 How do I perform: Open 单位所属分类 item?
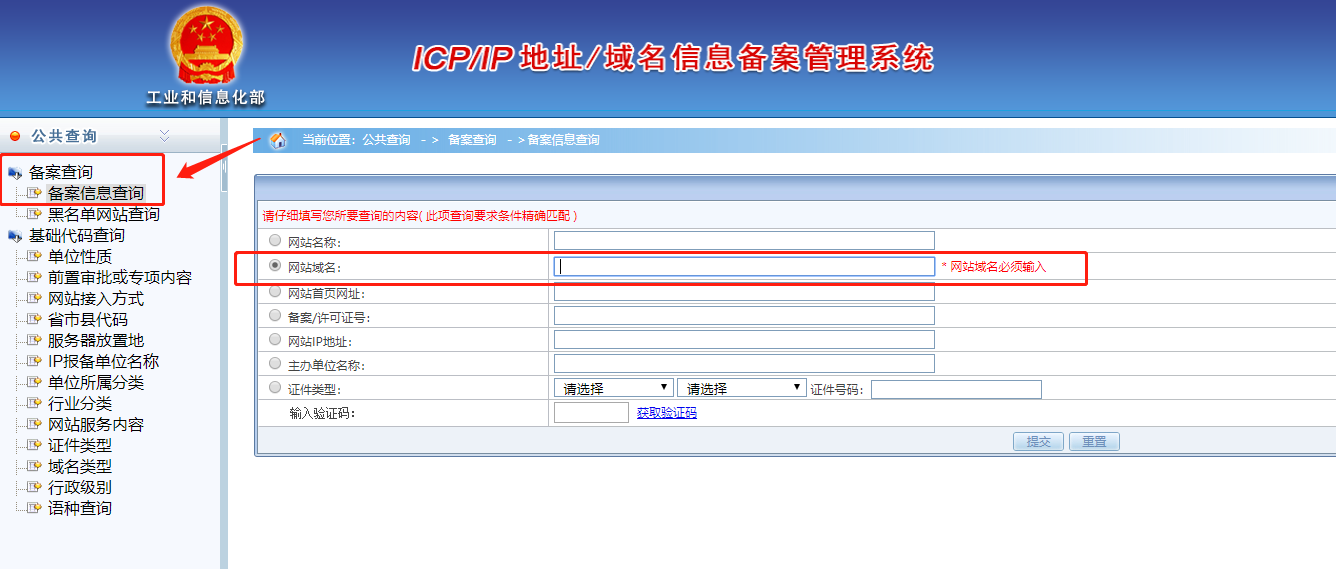tap(96, 383)
